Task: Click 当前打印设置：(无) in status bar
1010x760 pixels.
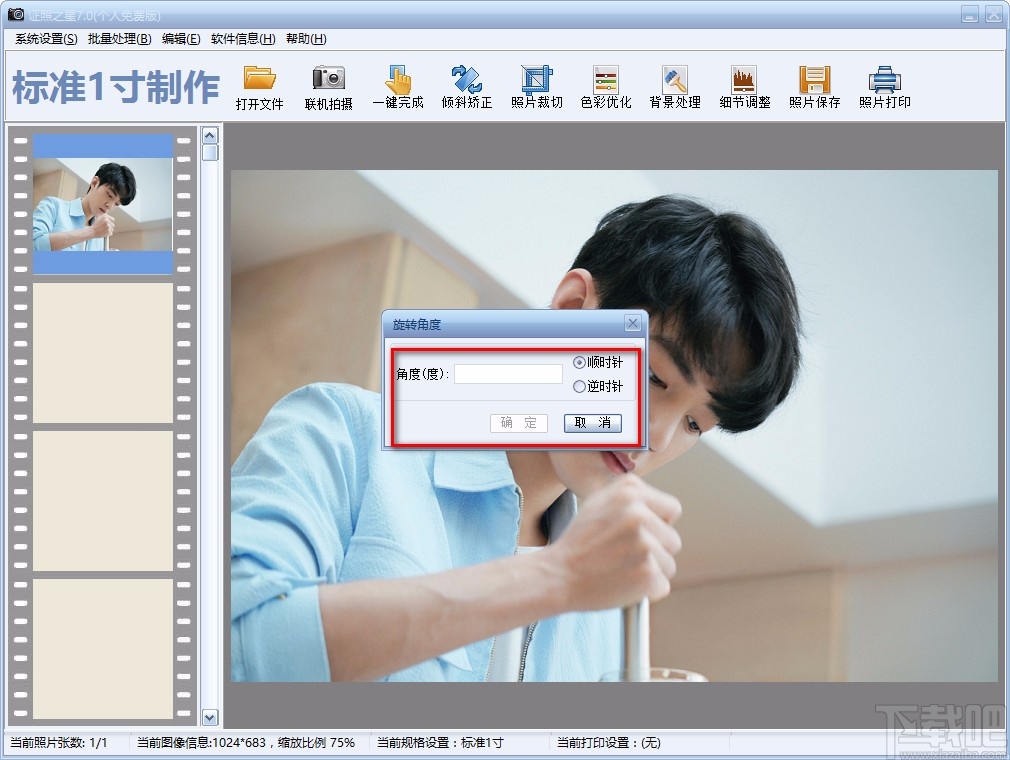Action: (609, 743)
